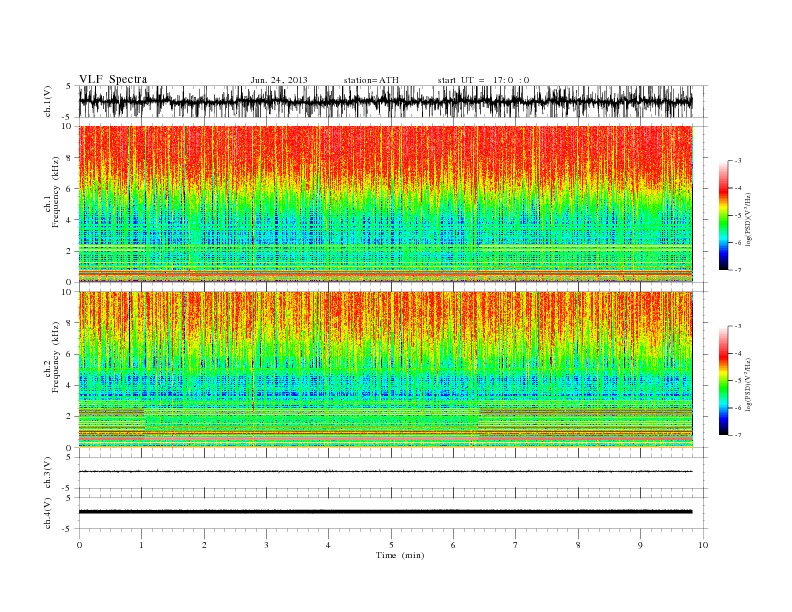The height and width of the screenshot is (612, 792).
Task: Click the 'ch.1(V)' axis label
Action: coord(48,101)
